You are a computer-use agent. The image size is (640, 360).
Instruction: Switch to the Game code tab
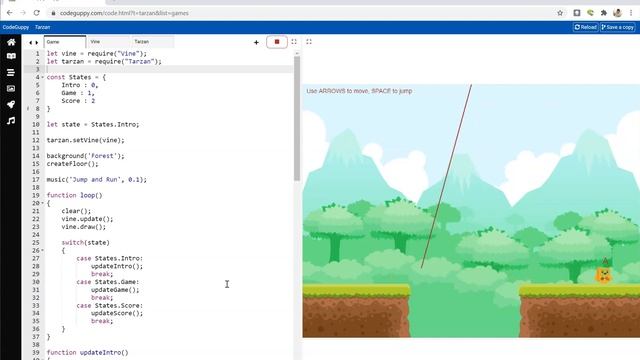click(x=65, y=42)
